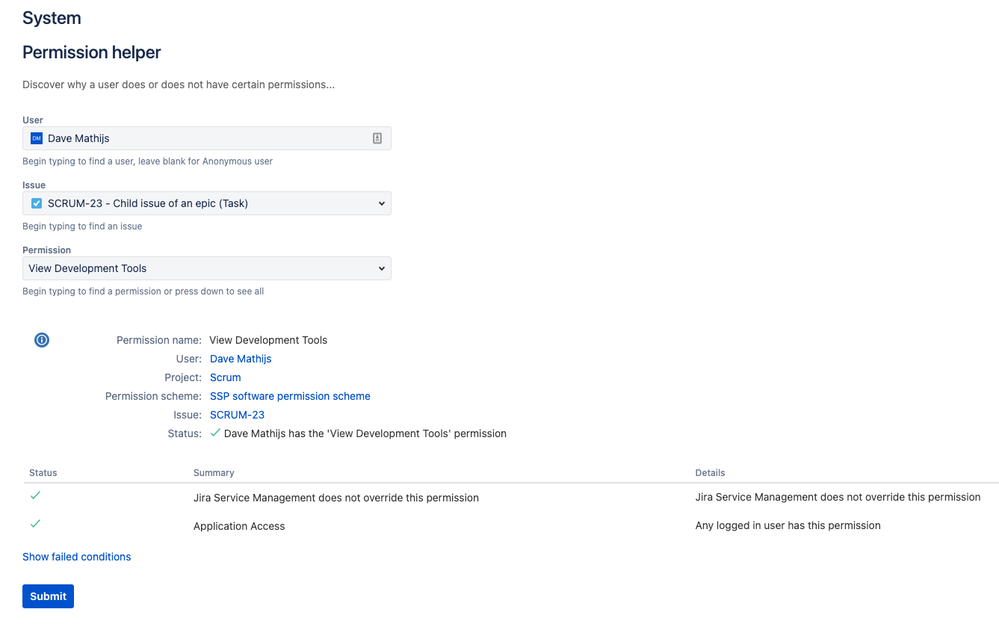
Task: Click the DM avatar in the User field
Action: [x=36, y=138]
